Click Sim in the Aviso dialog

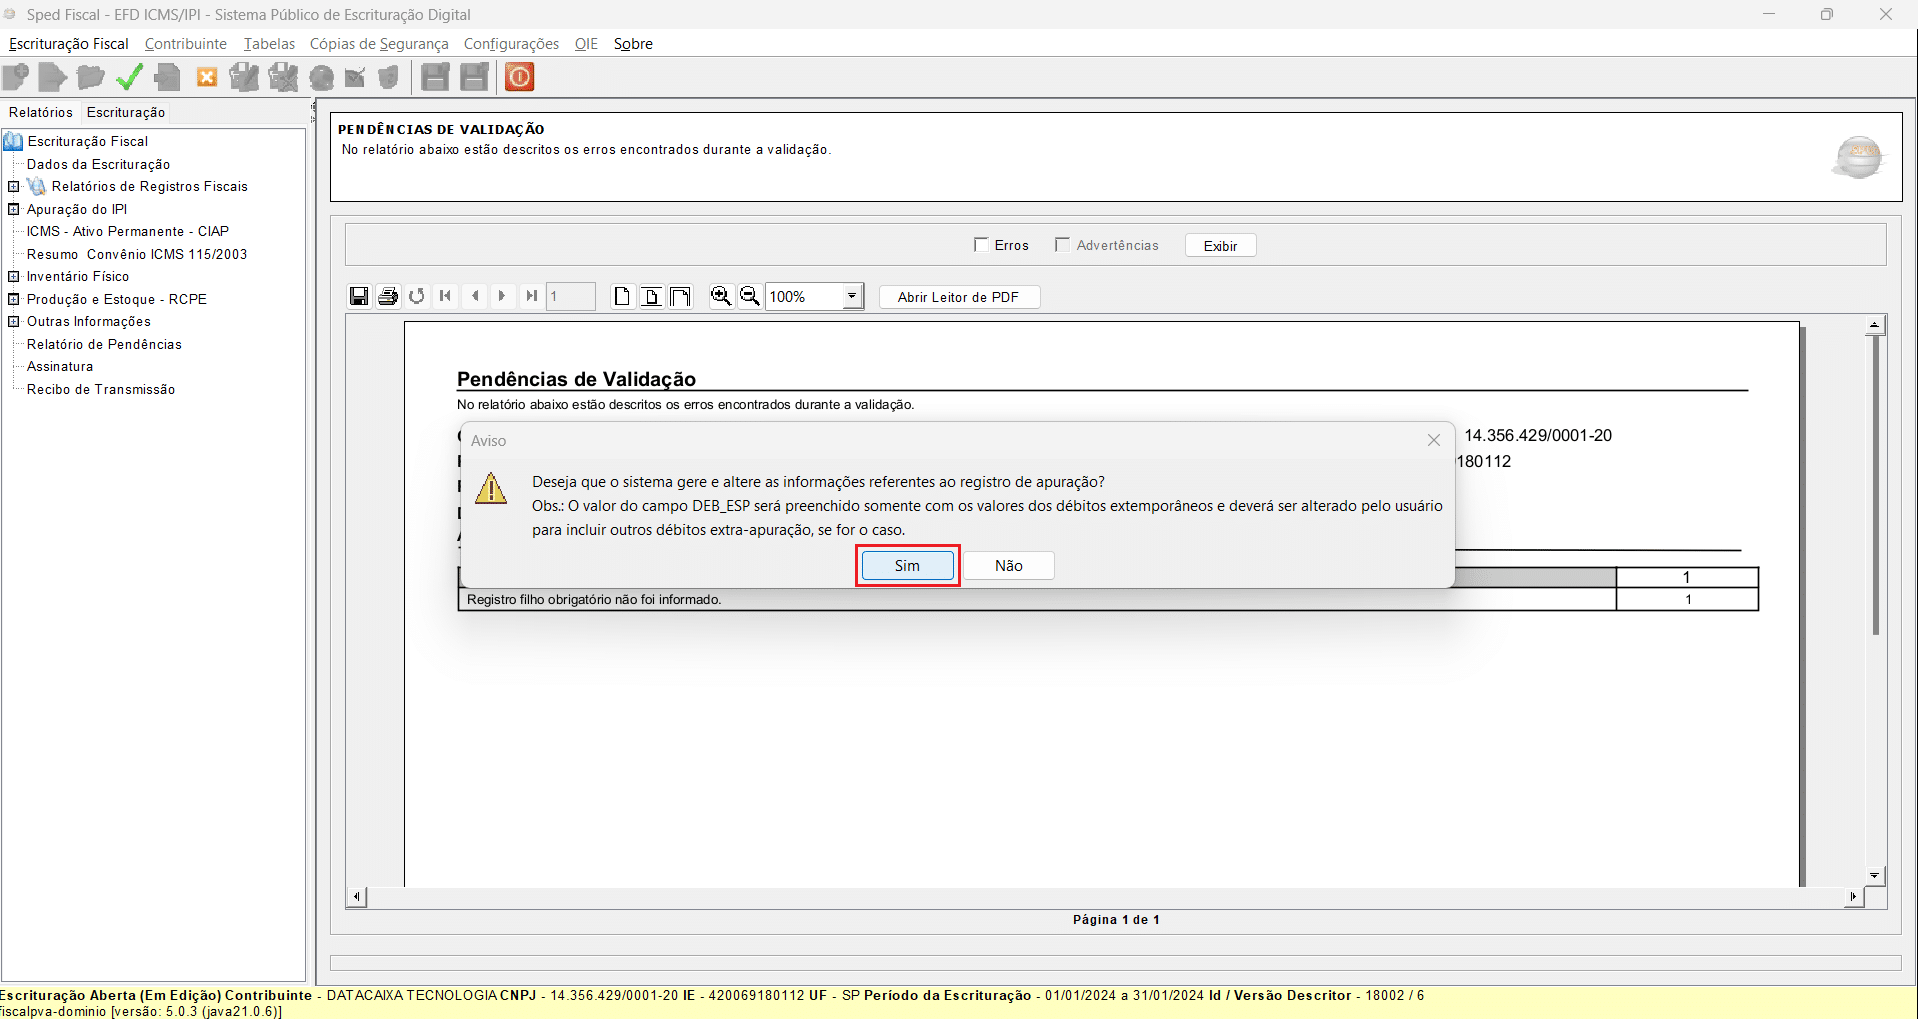click(907, 566)
